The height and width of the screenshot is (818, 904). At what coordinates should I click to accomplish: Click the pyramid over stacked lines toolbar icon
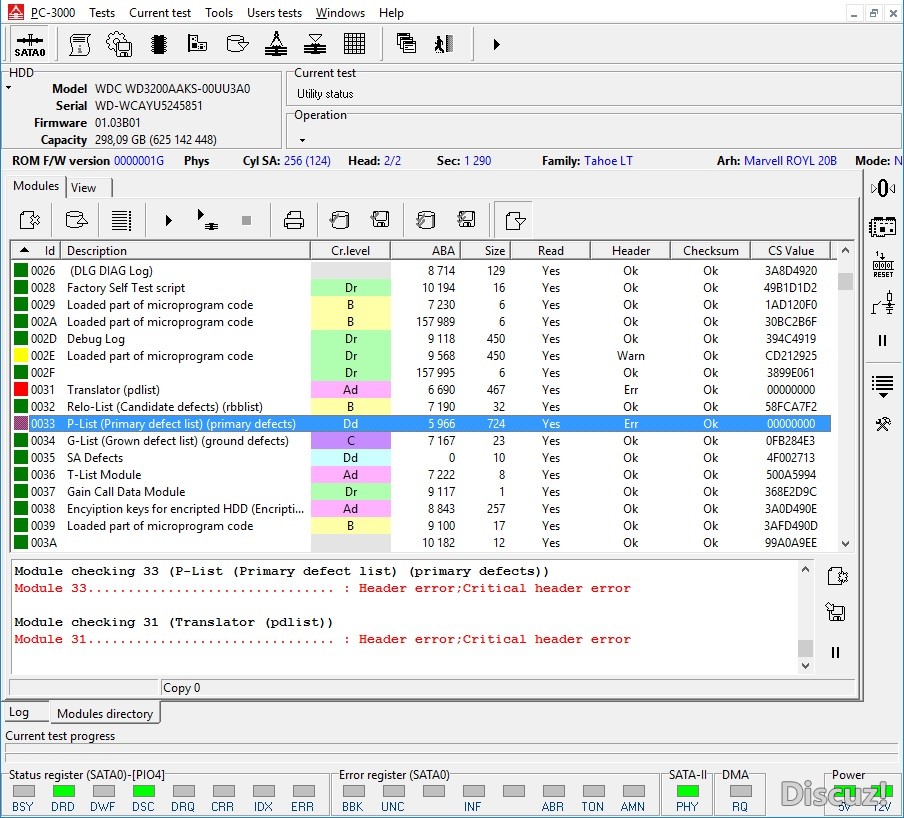[x=276, y=44]
